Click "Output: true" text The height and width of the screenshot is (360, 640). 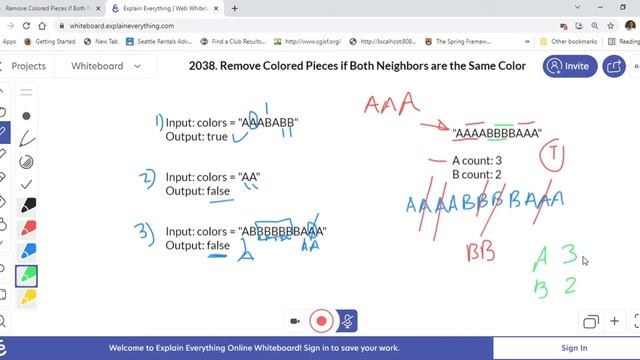196,137
